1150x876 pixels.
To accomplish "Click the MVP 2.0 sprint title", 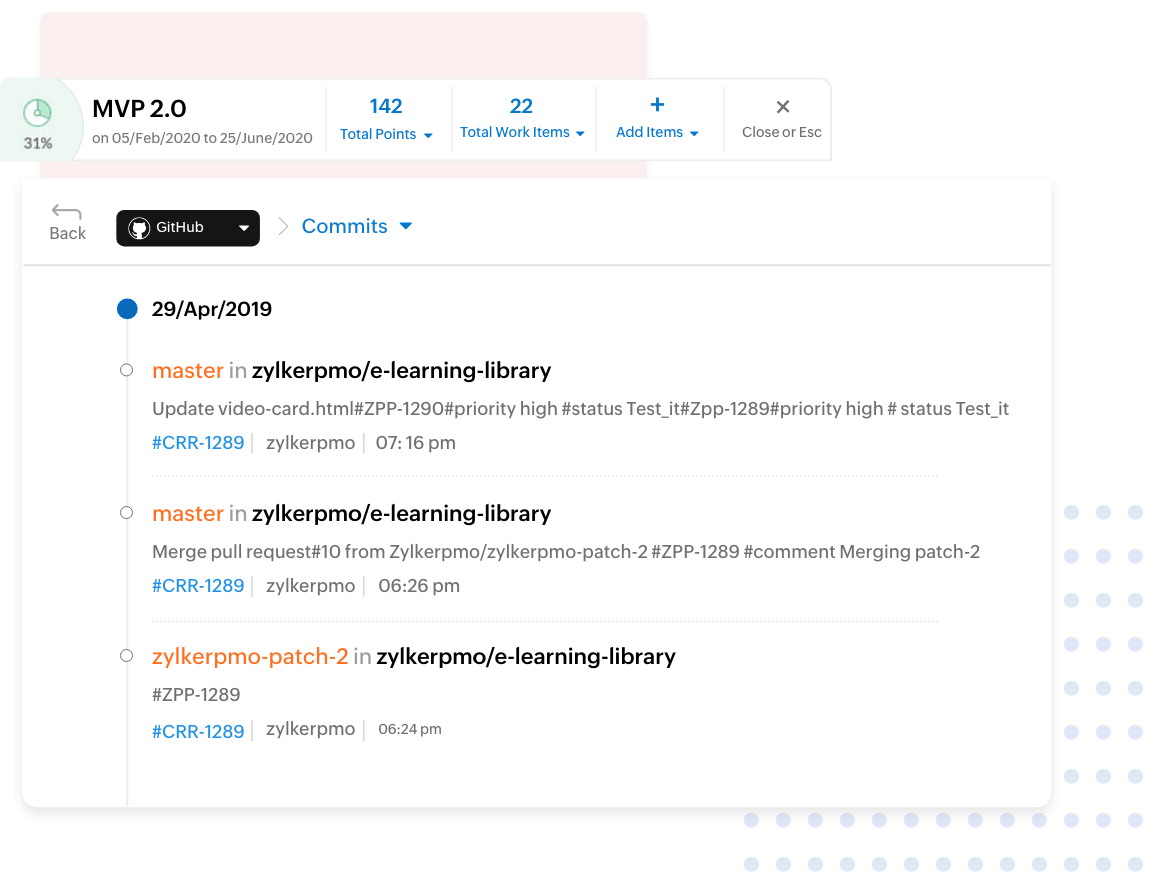I will point(139,109).
